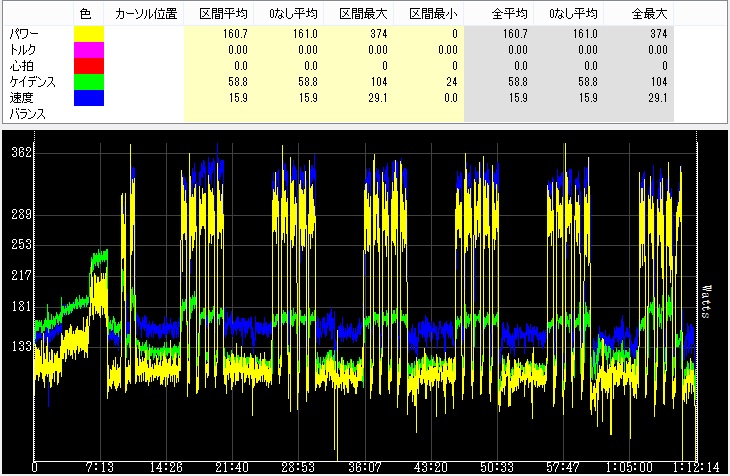Click power 区間平均 value 160.7

(x=236, y=34)
